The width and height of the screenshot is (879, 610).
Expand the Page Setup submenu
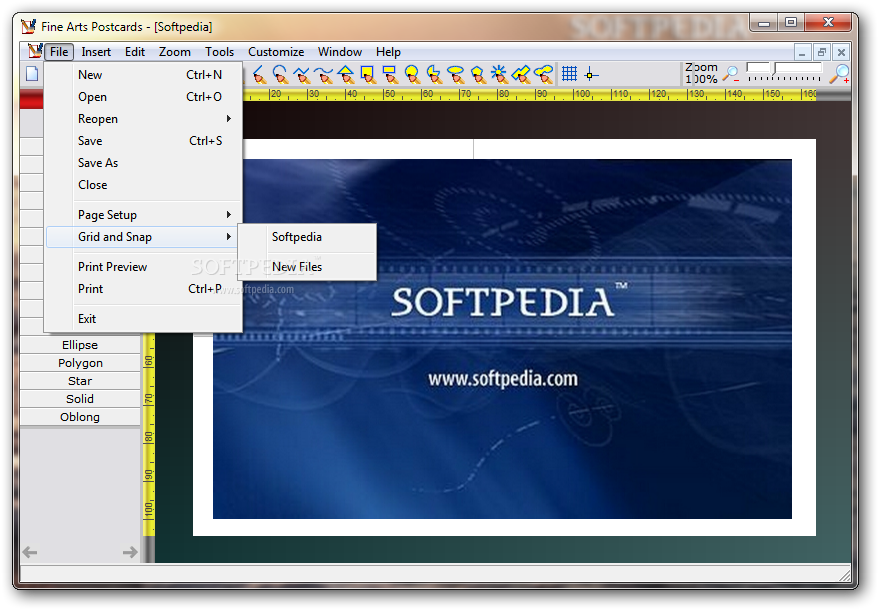coord(144,214)
